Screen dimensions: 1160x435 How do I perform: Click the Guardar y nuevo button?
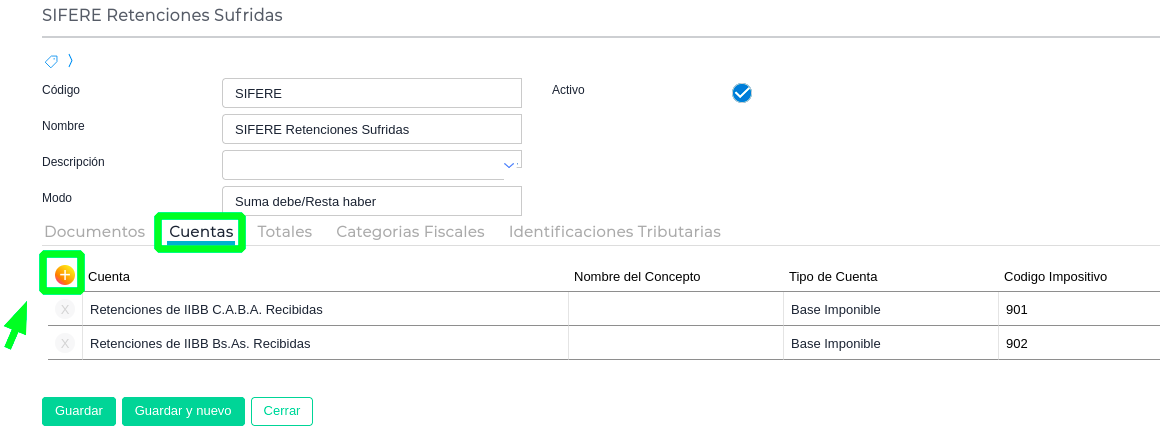(183, 411)
